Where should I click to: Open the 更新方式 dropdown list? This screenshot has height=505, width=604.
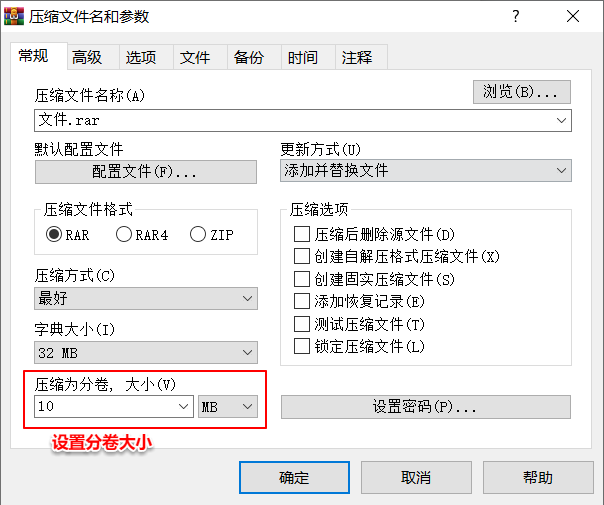(426, 171)
